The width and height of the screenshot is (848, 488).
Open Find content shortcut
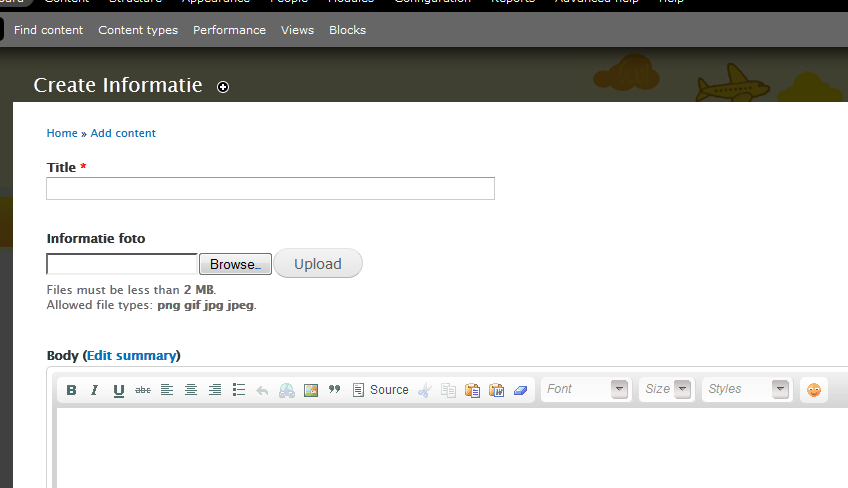(x=48, y=30)
